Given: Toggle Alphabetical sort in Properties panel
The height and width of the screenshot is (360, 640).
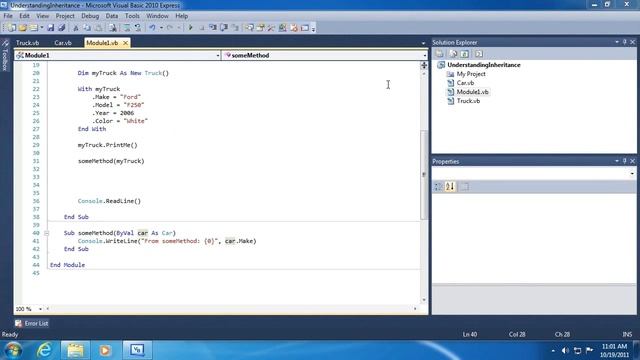Looking at the screenshot, I should (450, 187).
